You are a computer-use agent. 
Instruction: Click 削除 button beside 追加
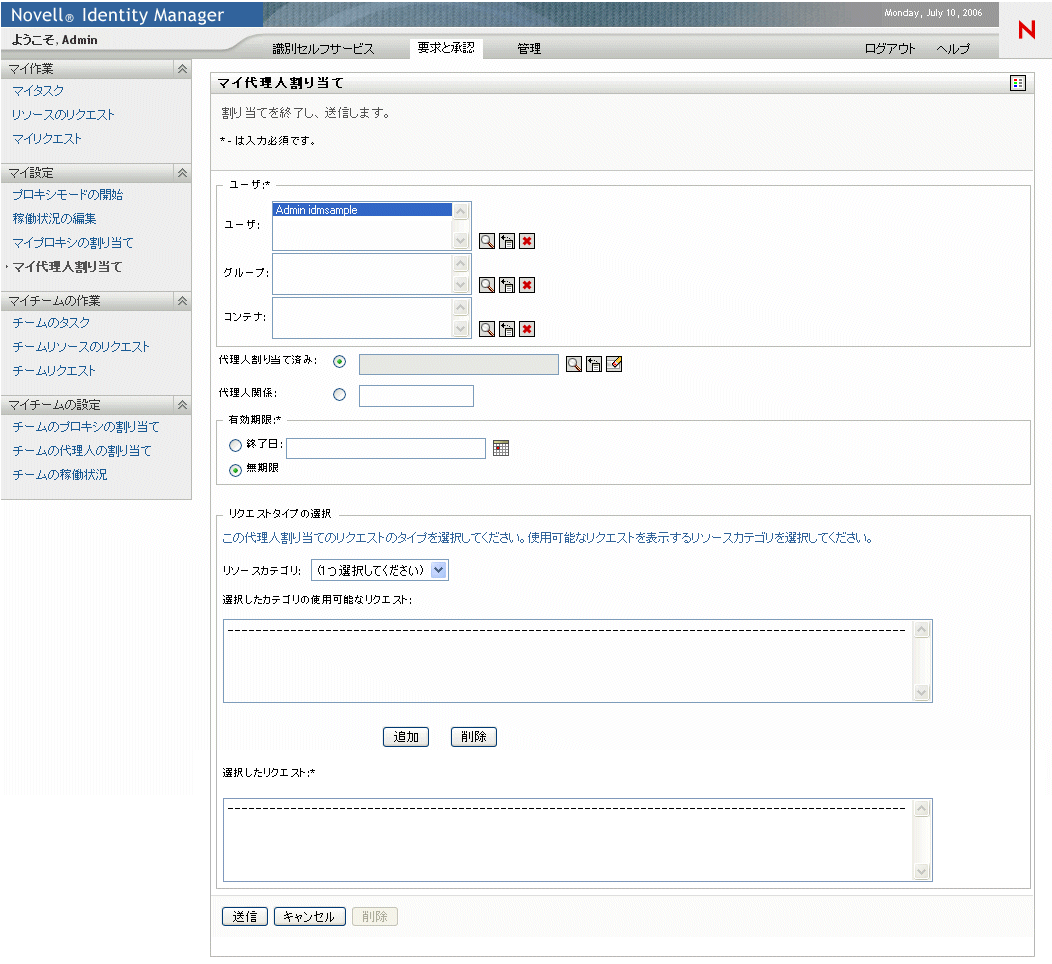[474, 737]
